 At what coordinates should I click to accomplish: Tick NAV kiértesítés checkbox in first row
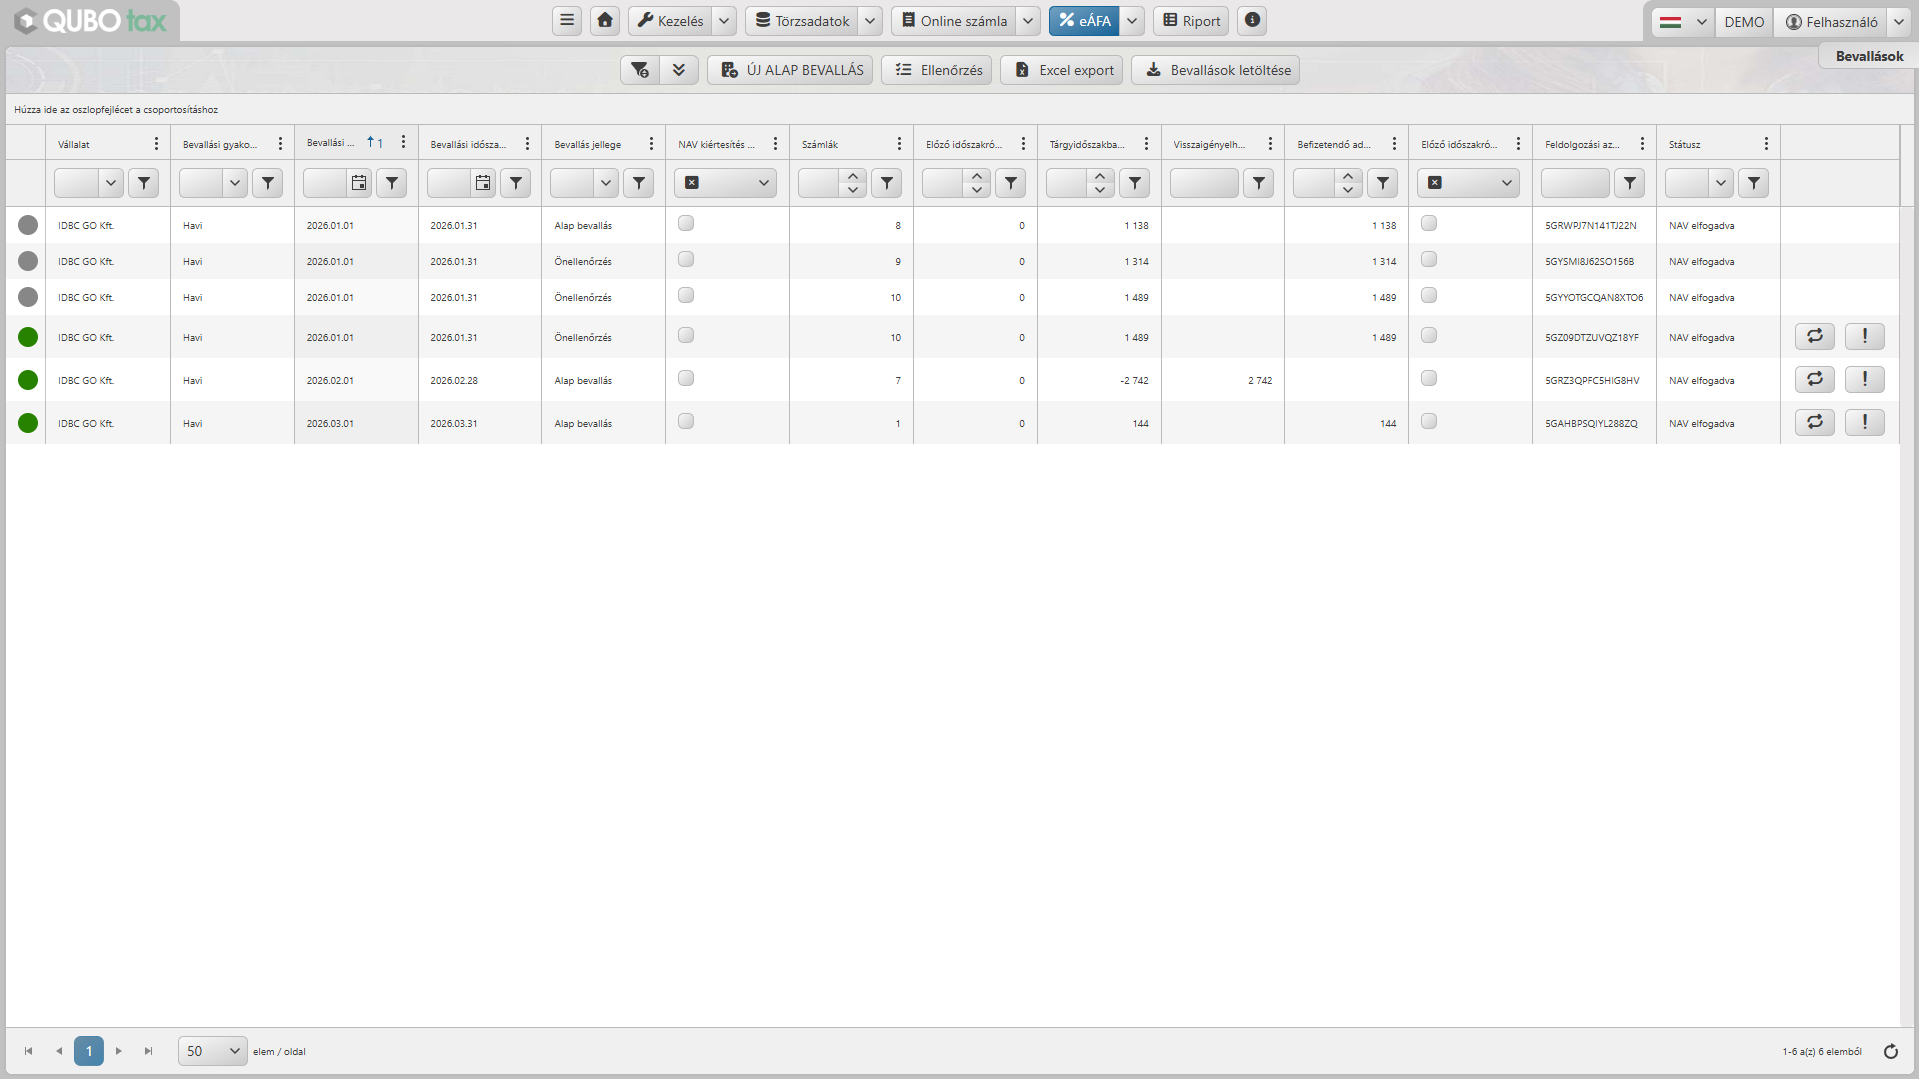686,223
